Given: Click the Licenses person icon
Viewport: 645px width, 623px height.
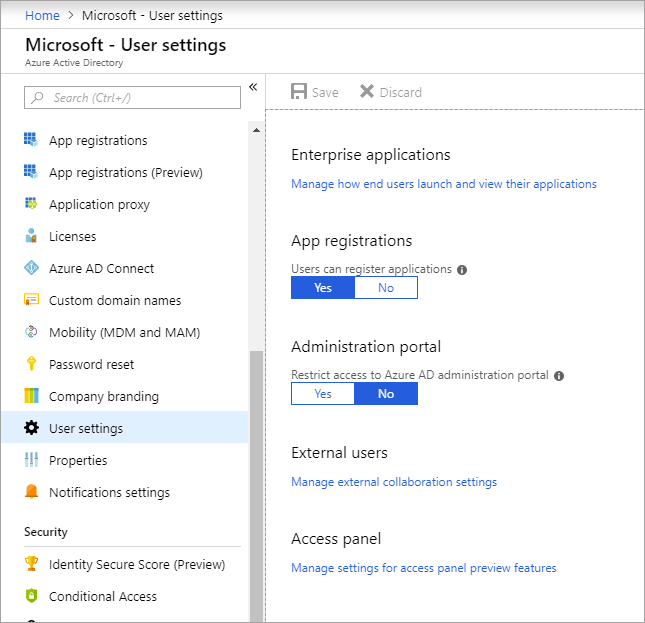Looking at the screenshot, I should tap(31, 236).
